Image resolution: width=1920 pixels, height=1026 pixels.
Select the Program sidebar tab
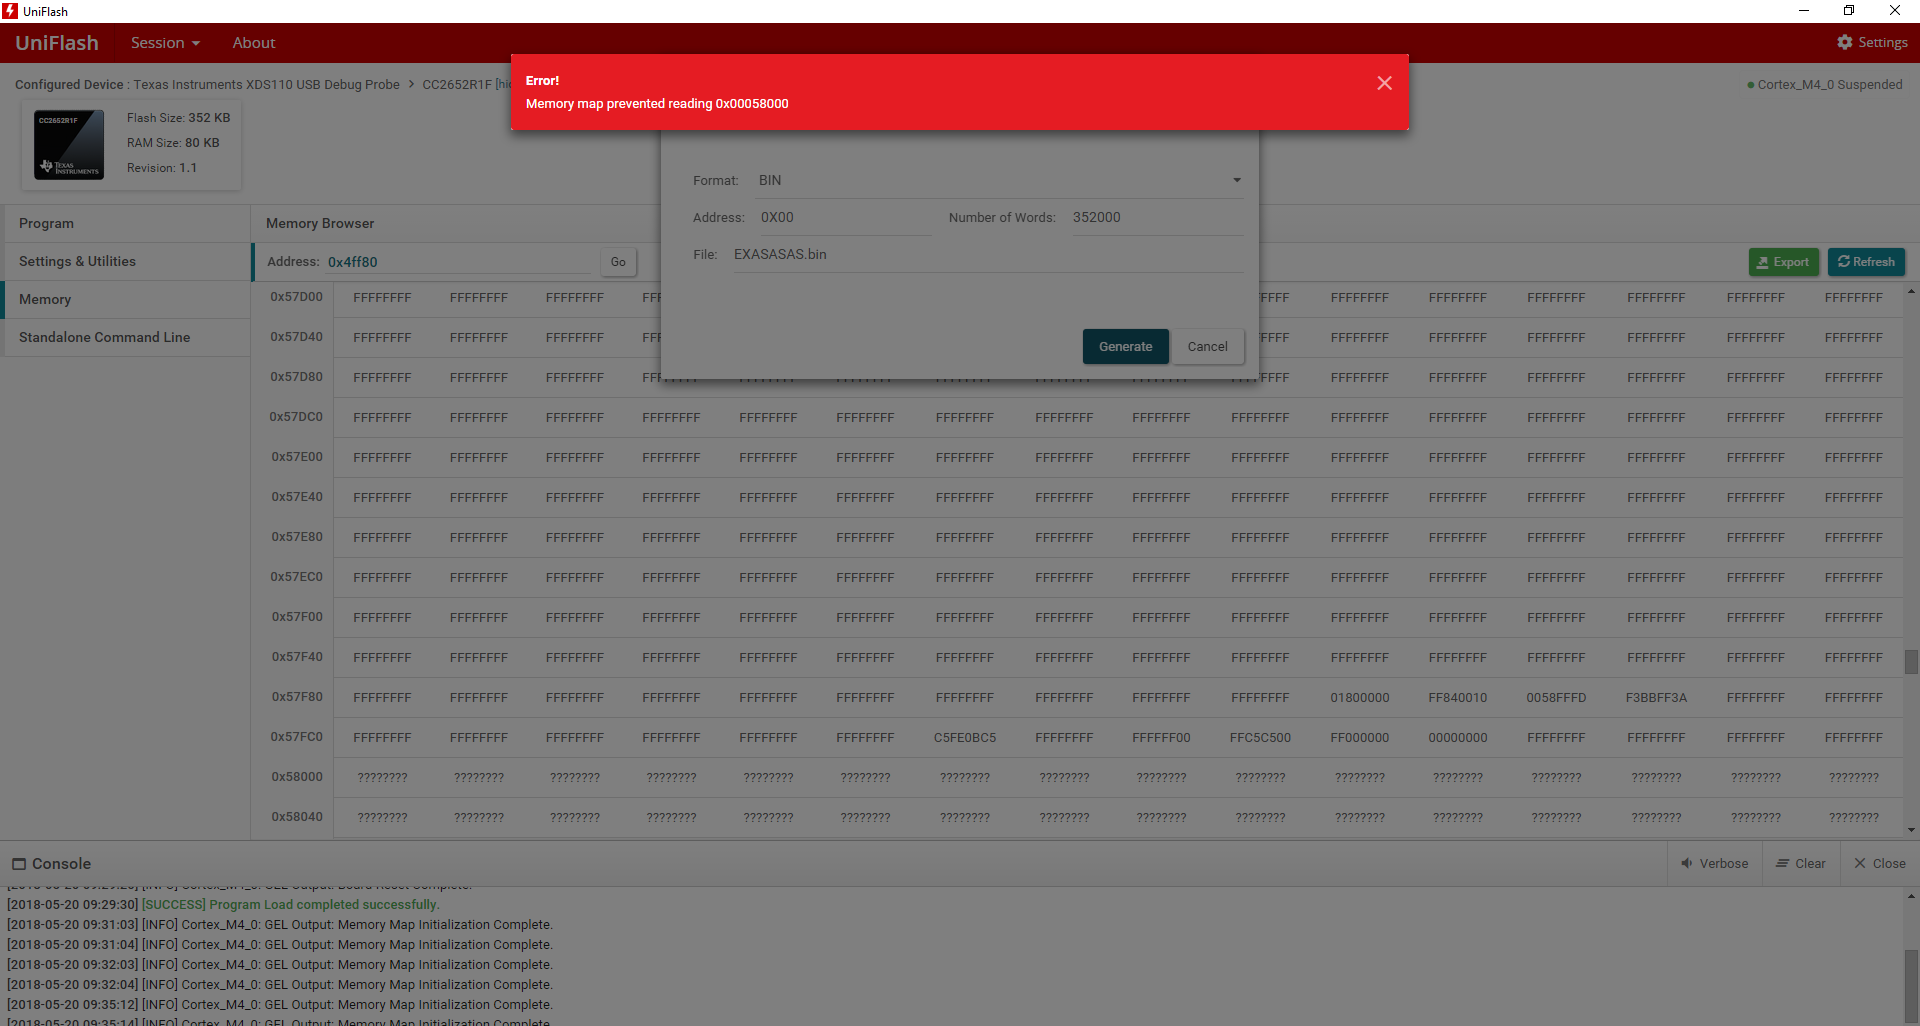(125, 223)
